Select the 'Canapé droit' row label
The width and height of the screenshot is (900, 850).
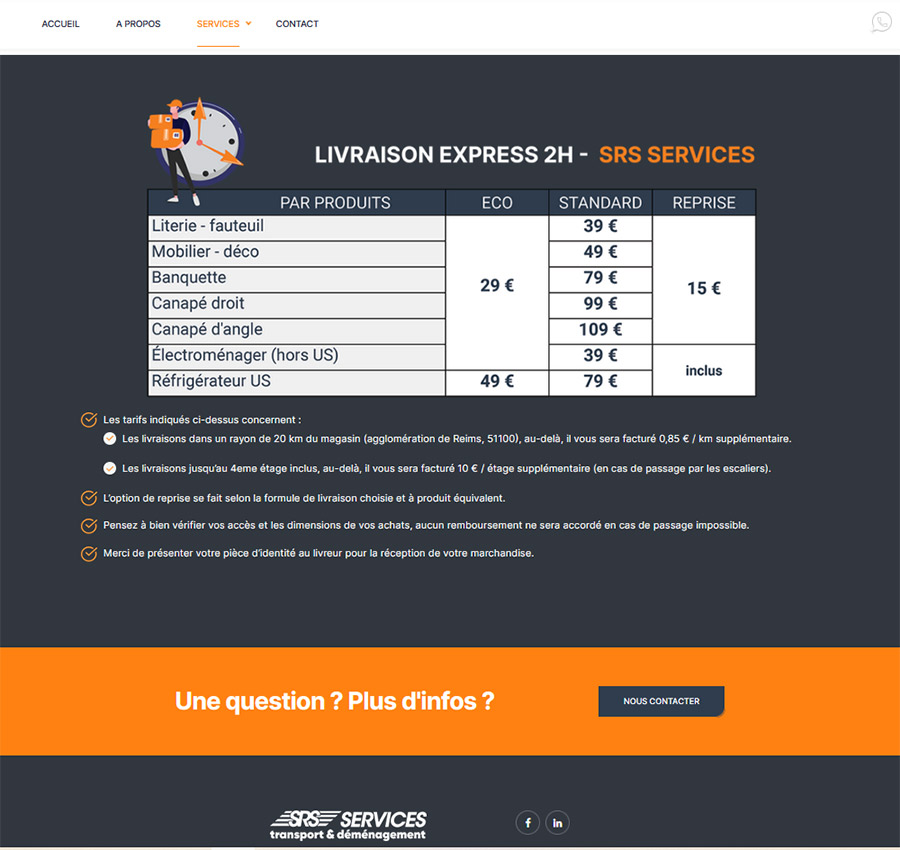point(198,303)
